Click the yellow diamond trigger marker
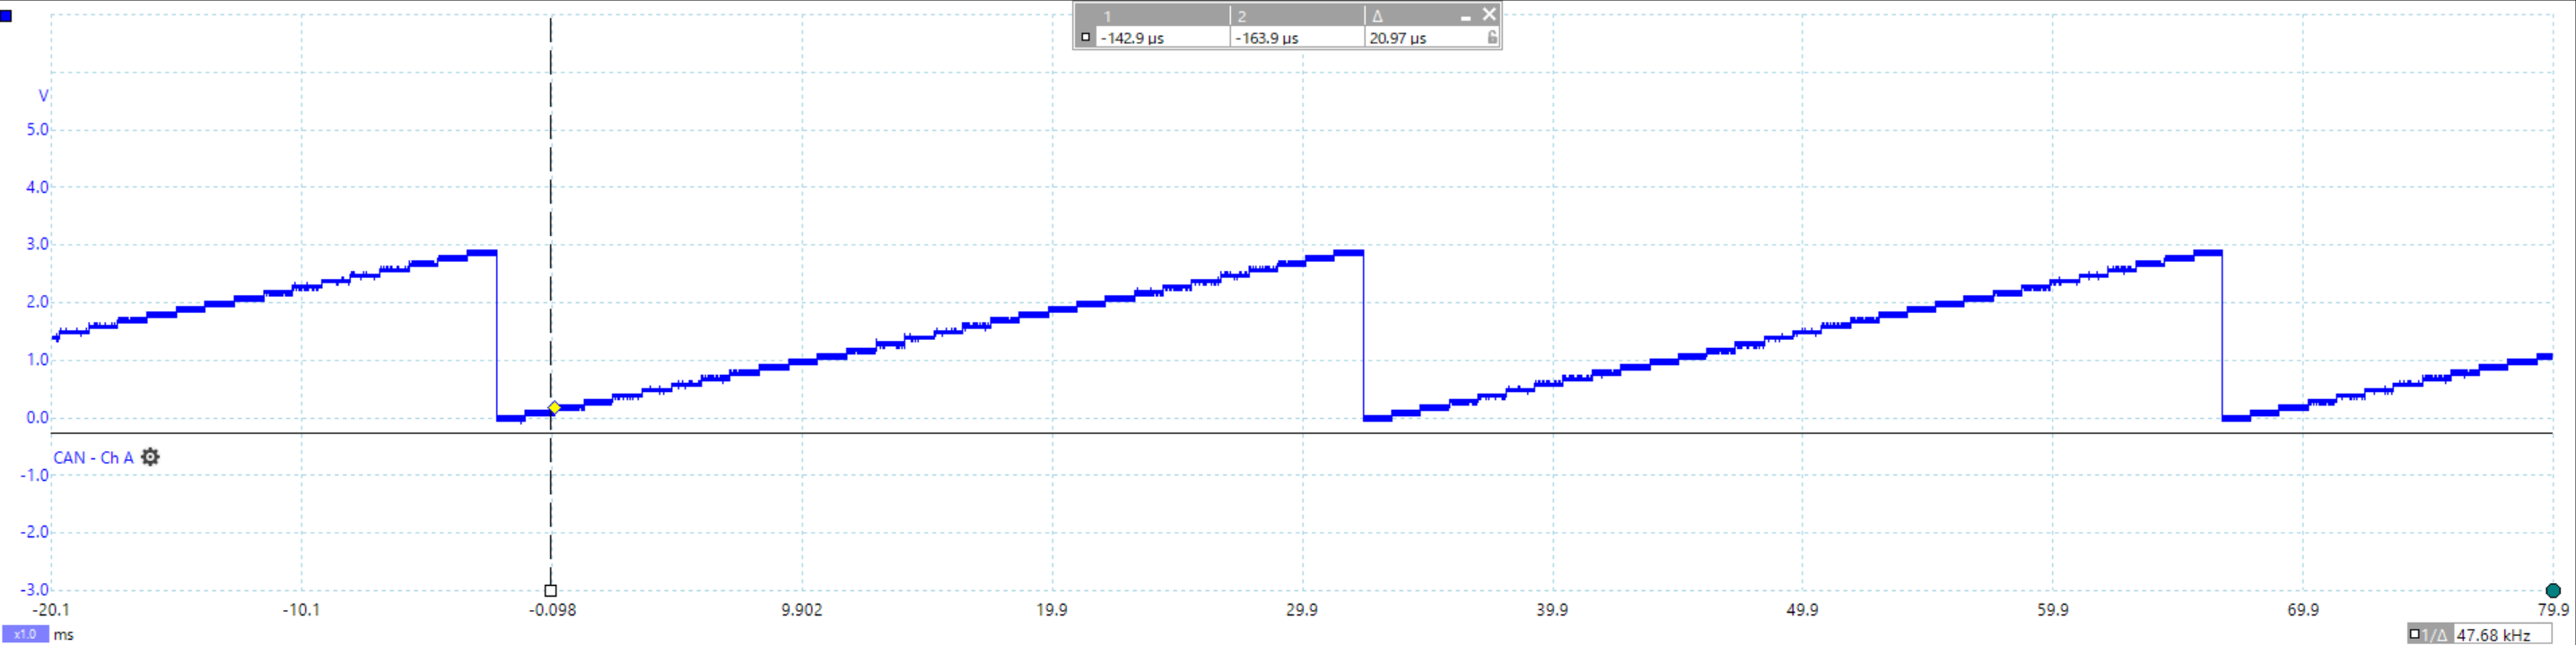Image resolution: width=2576 pixels, height=645 pixels. coord(554,408)
